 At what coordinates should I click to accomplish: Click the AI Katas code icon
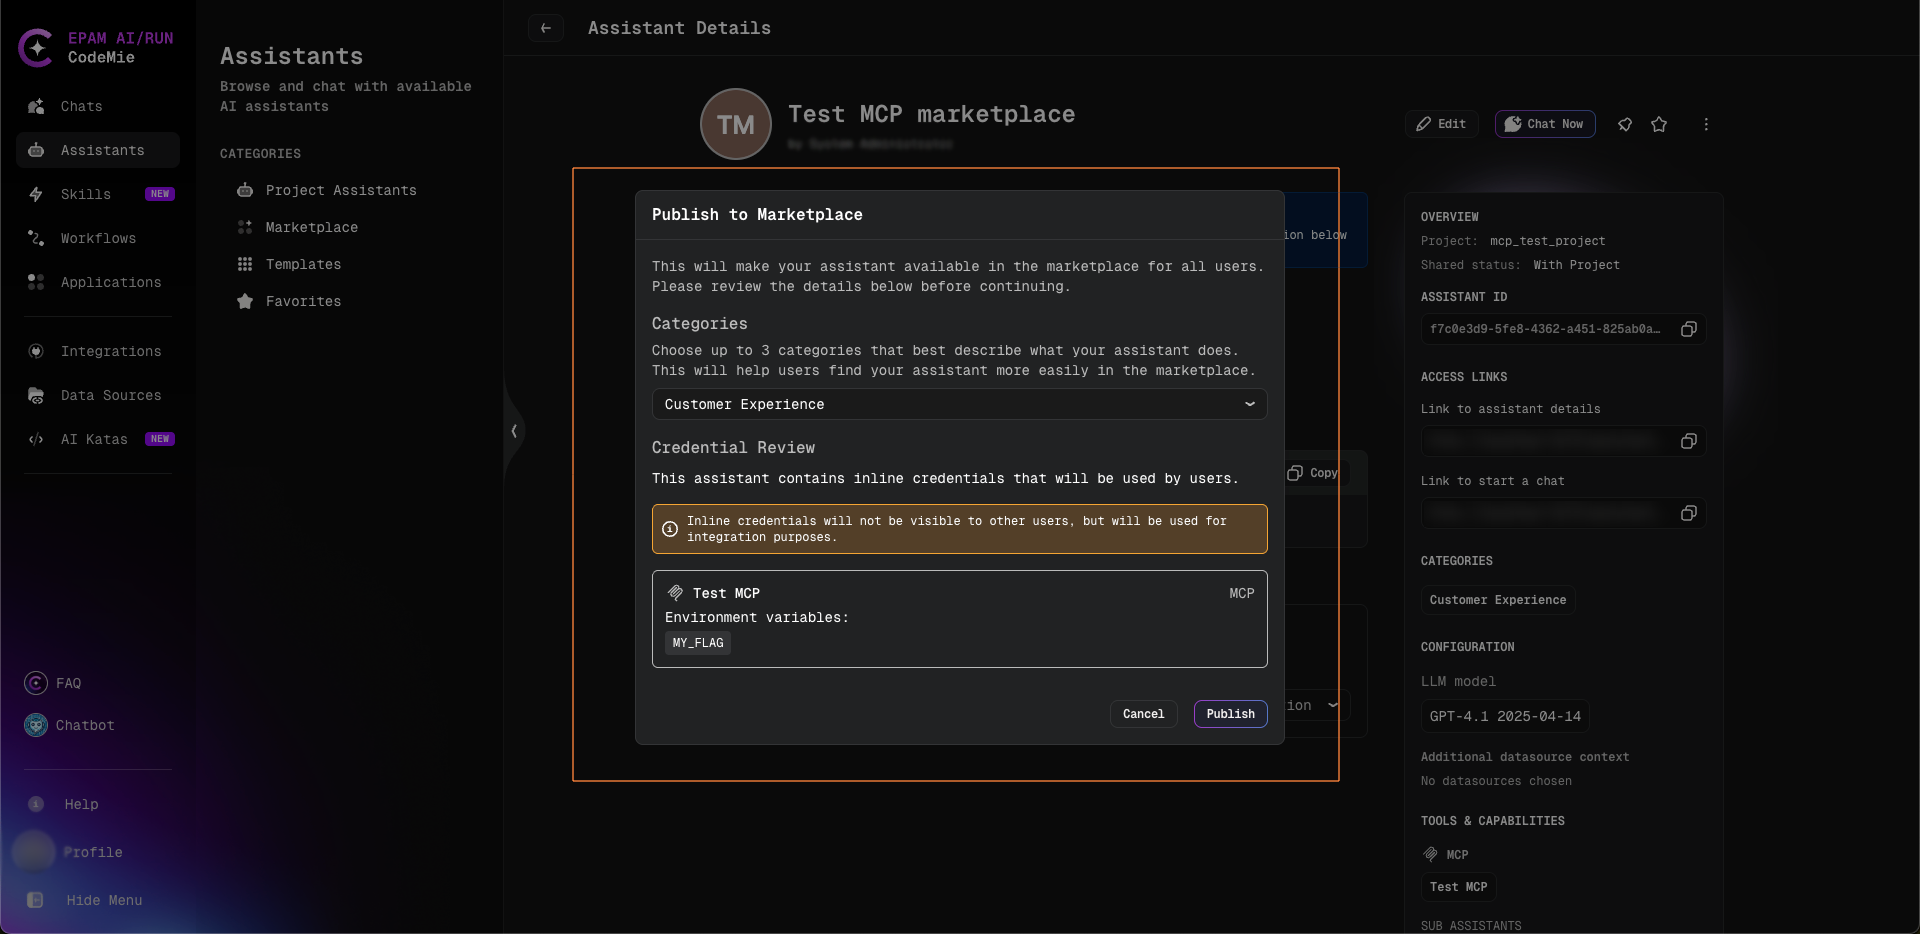(x=36, y=439)
